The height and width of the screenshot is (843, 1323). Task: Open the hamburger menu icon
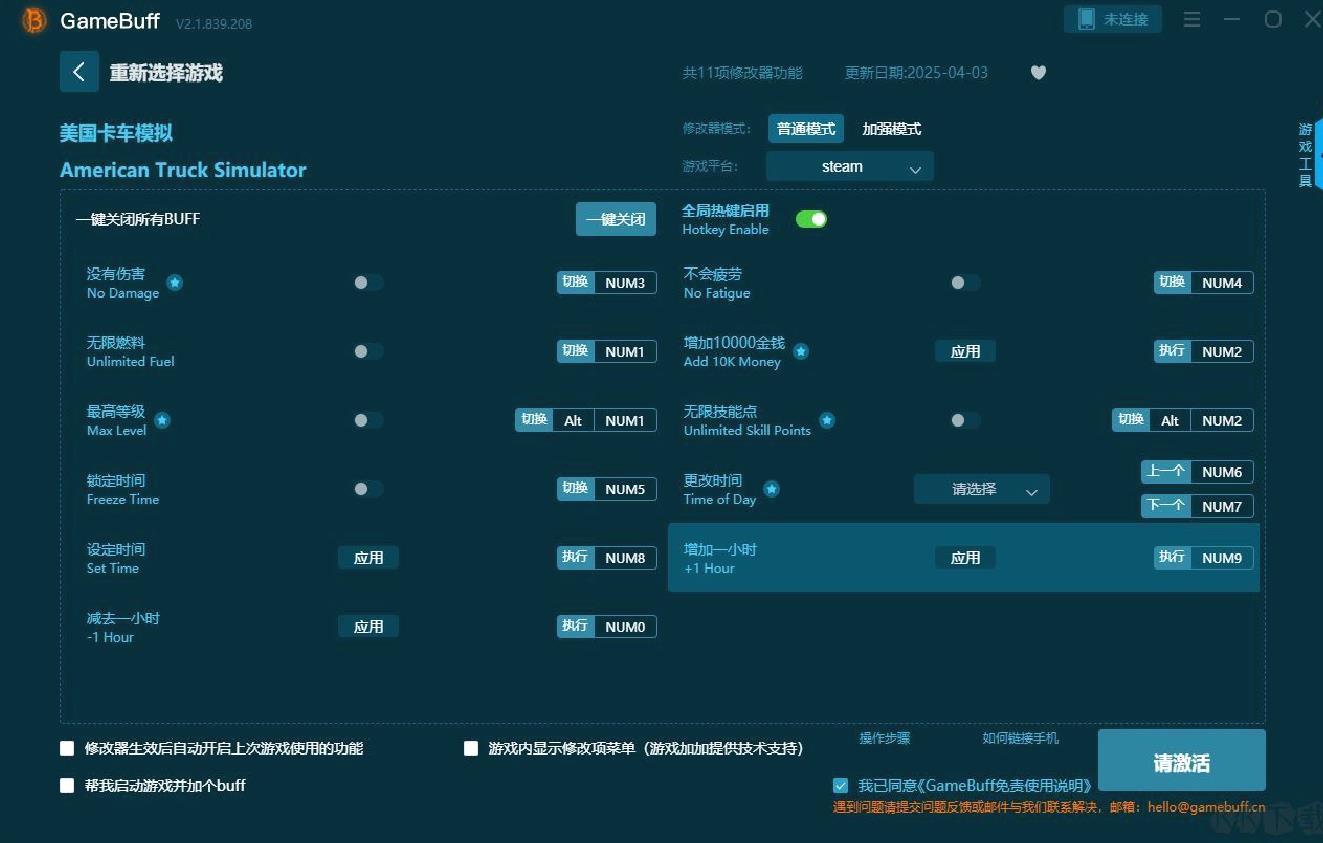[x=1192, y=19]
